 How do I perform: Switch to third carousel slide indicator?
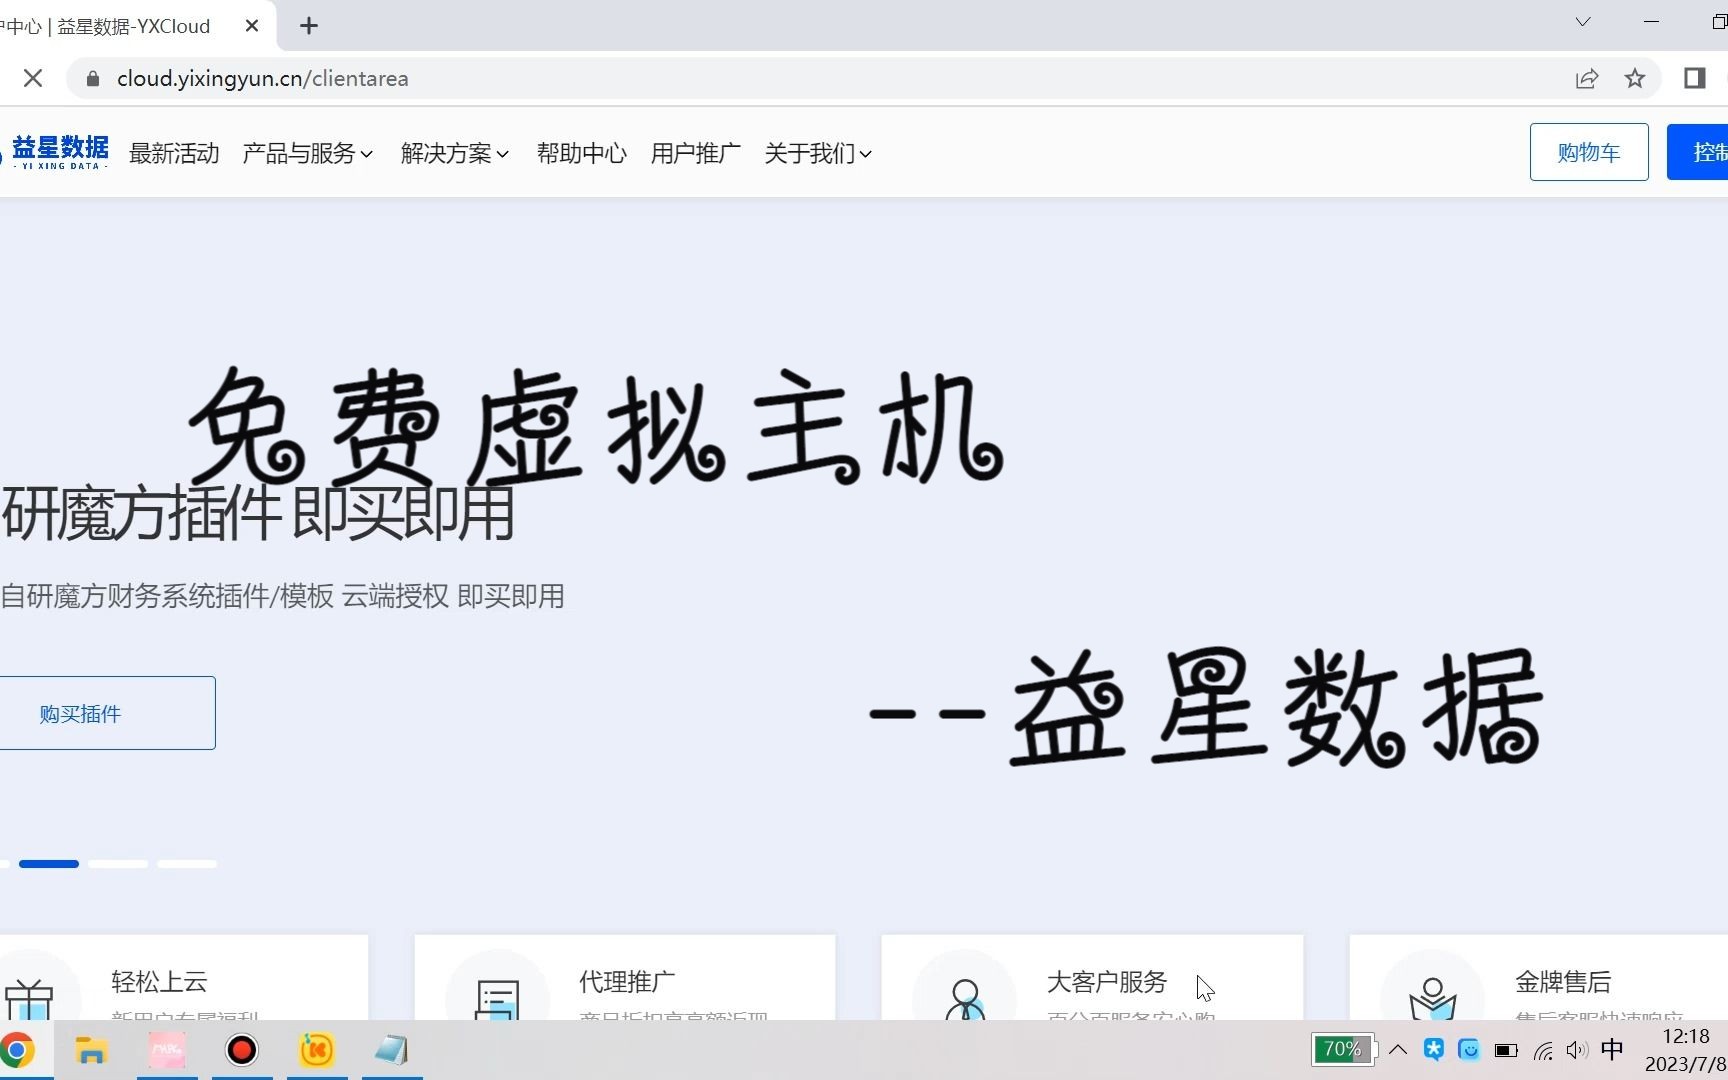click(118, 864)
